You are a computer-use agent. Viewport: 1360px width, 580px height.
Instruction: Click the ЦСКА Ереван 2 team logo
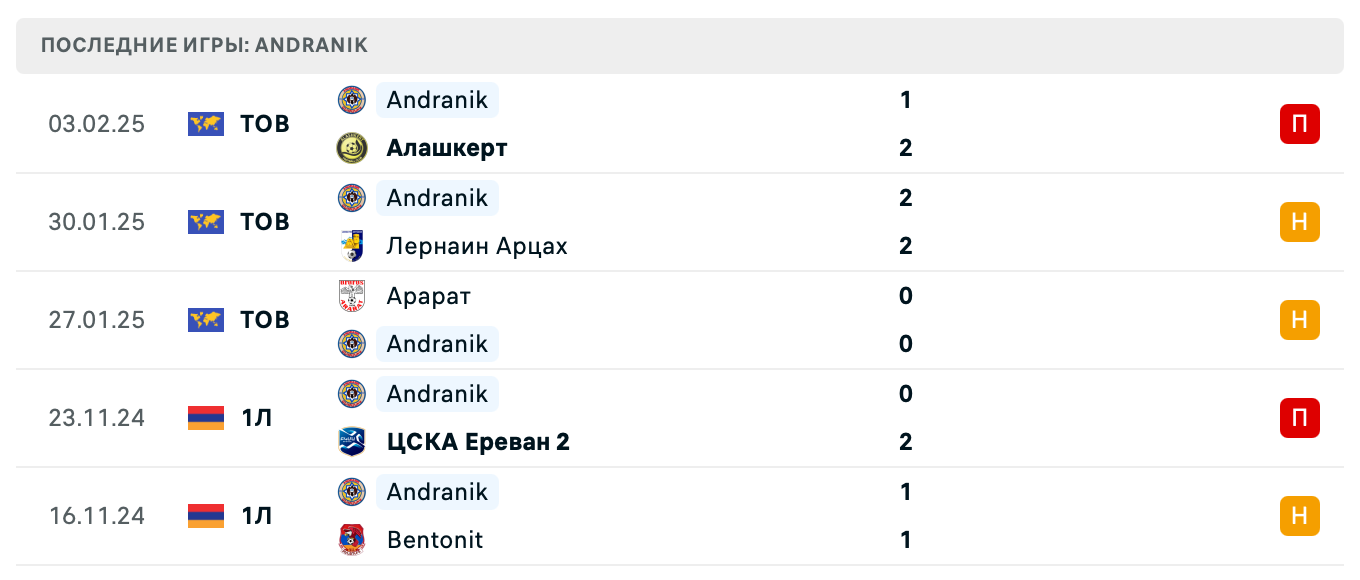[352, 442]
